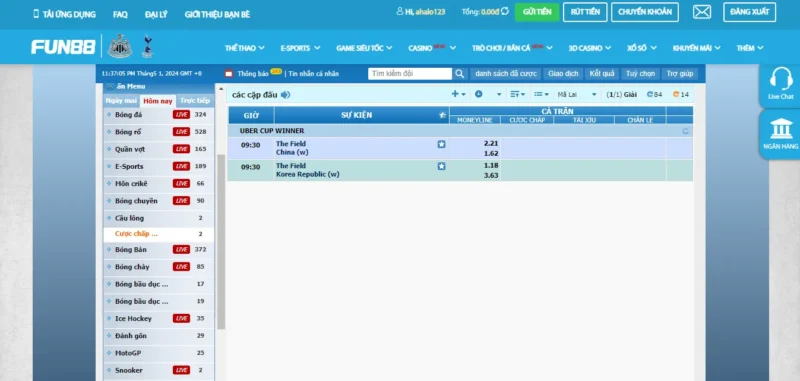800x381 pixels.
Task: Open the Mã Lai odds type dropdown
Action: (x=577, y=94)
